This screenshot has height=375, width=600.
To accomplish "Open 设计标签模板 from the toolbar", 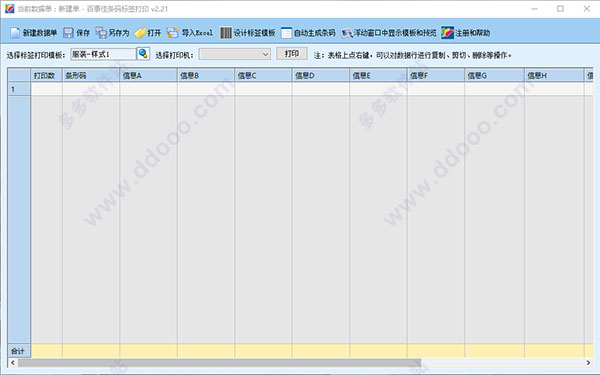I will pos(254,33).
